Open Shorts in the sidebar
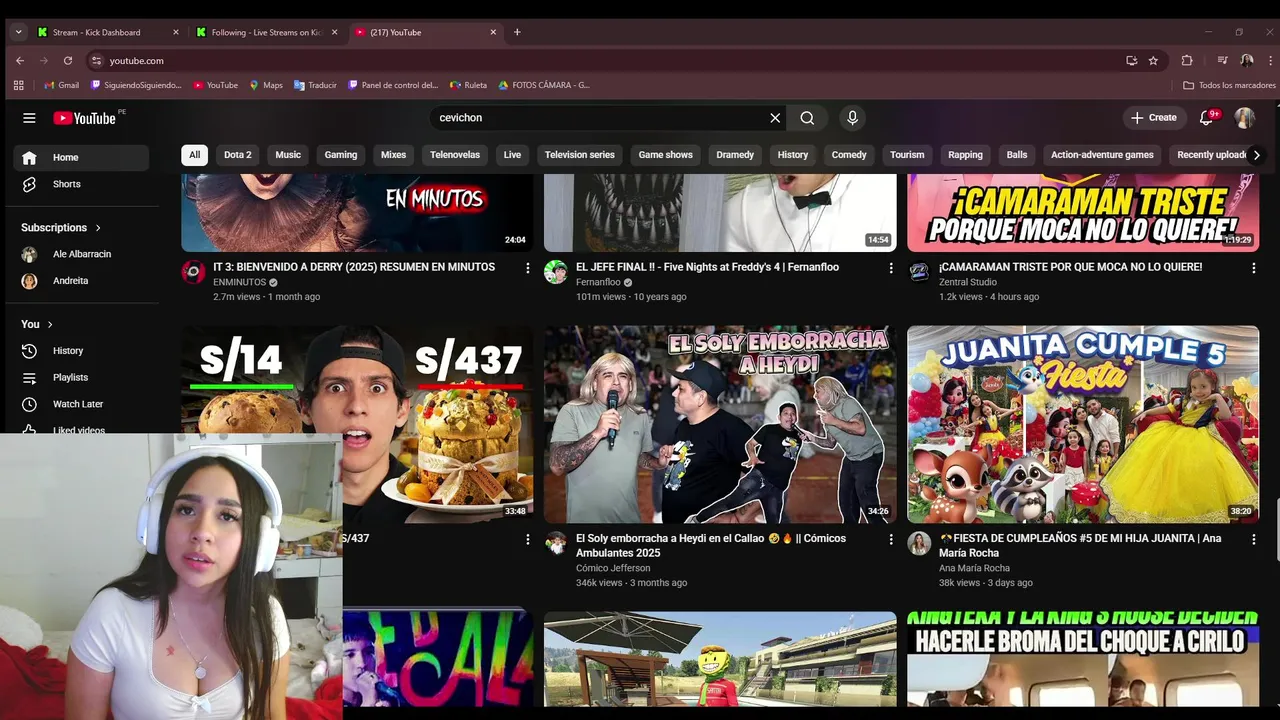The height and width of the screenshot is (720, 1280). point(81,184)
